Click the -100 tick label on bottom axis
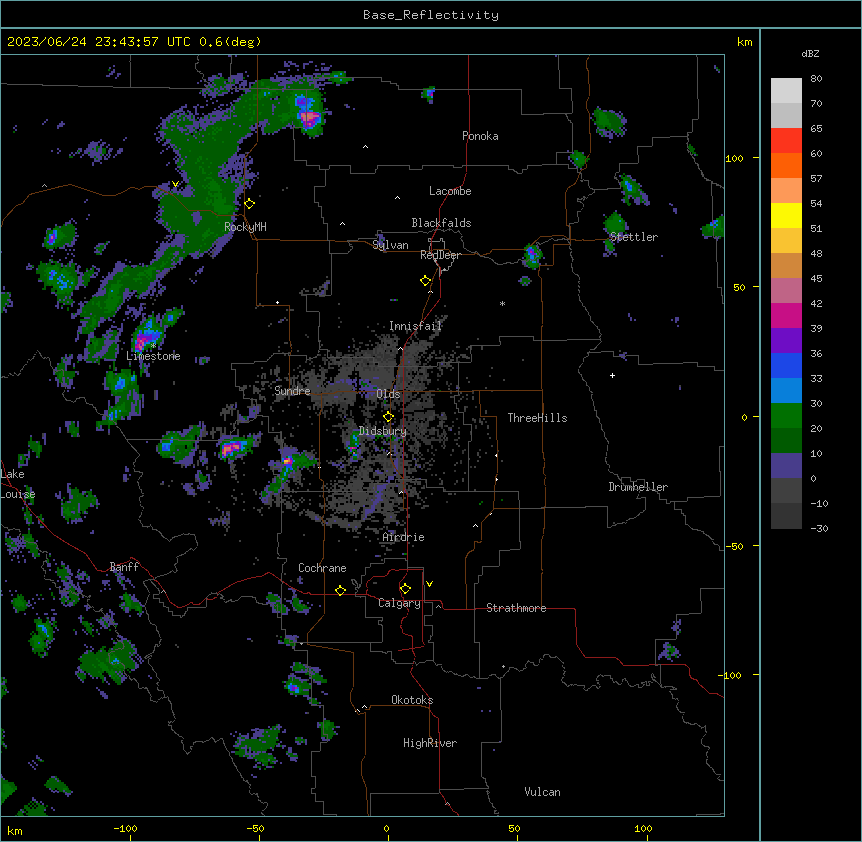The width and height of the screenshot is (862, 842). (x=125, y=828)
